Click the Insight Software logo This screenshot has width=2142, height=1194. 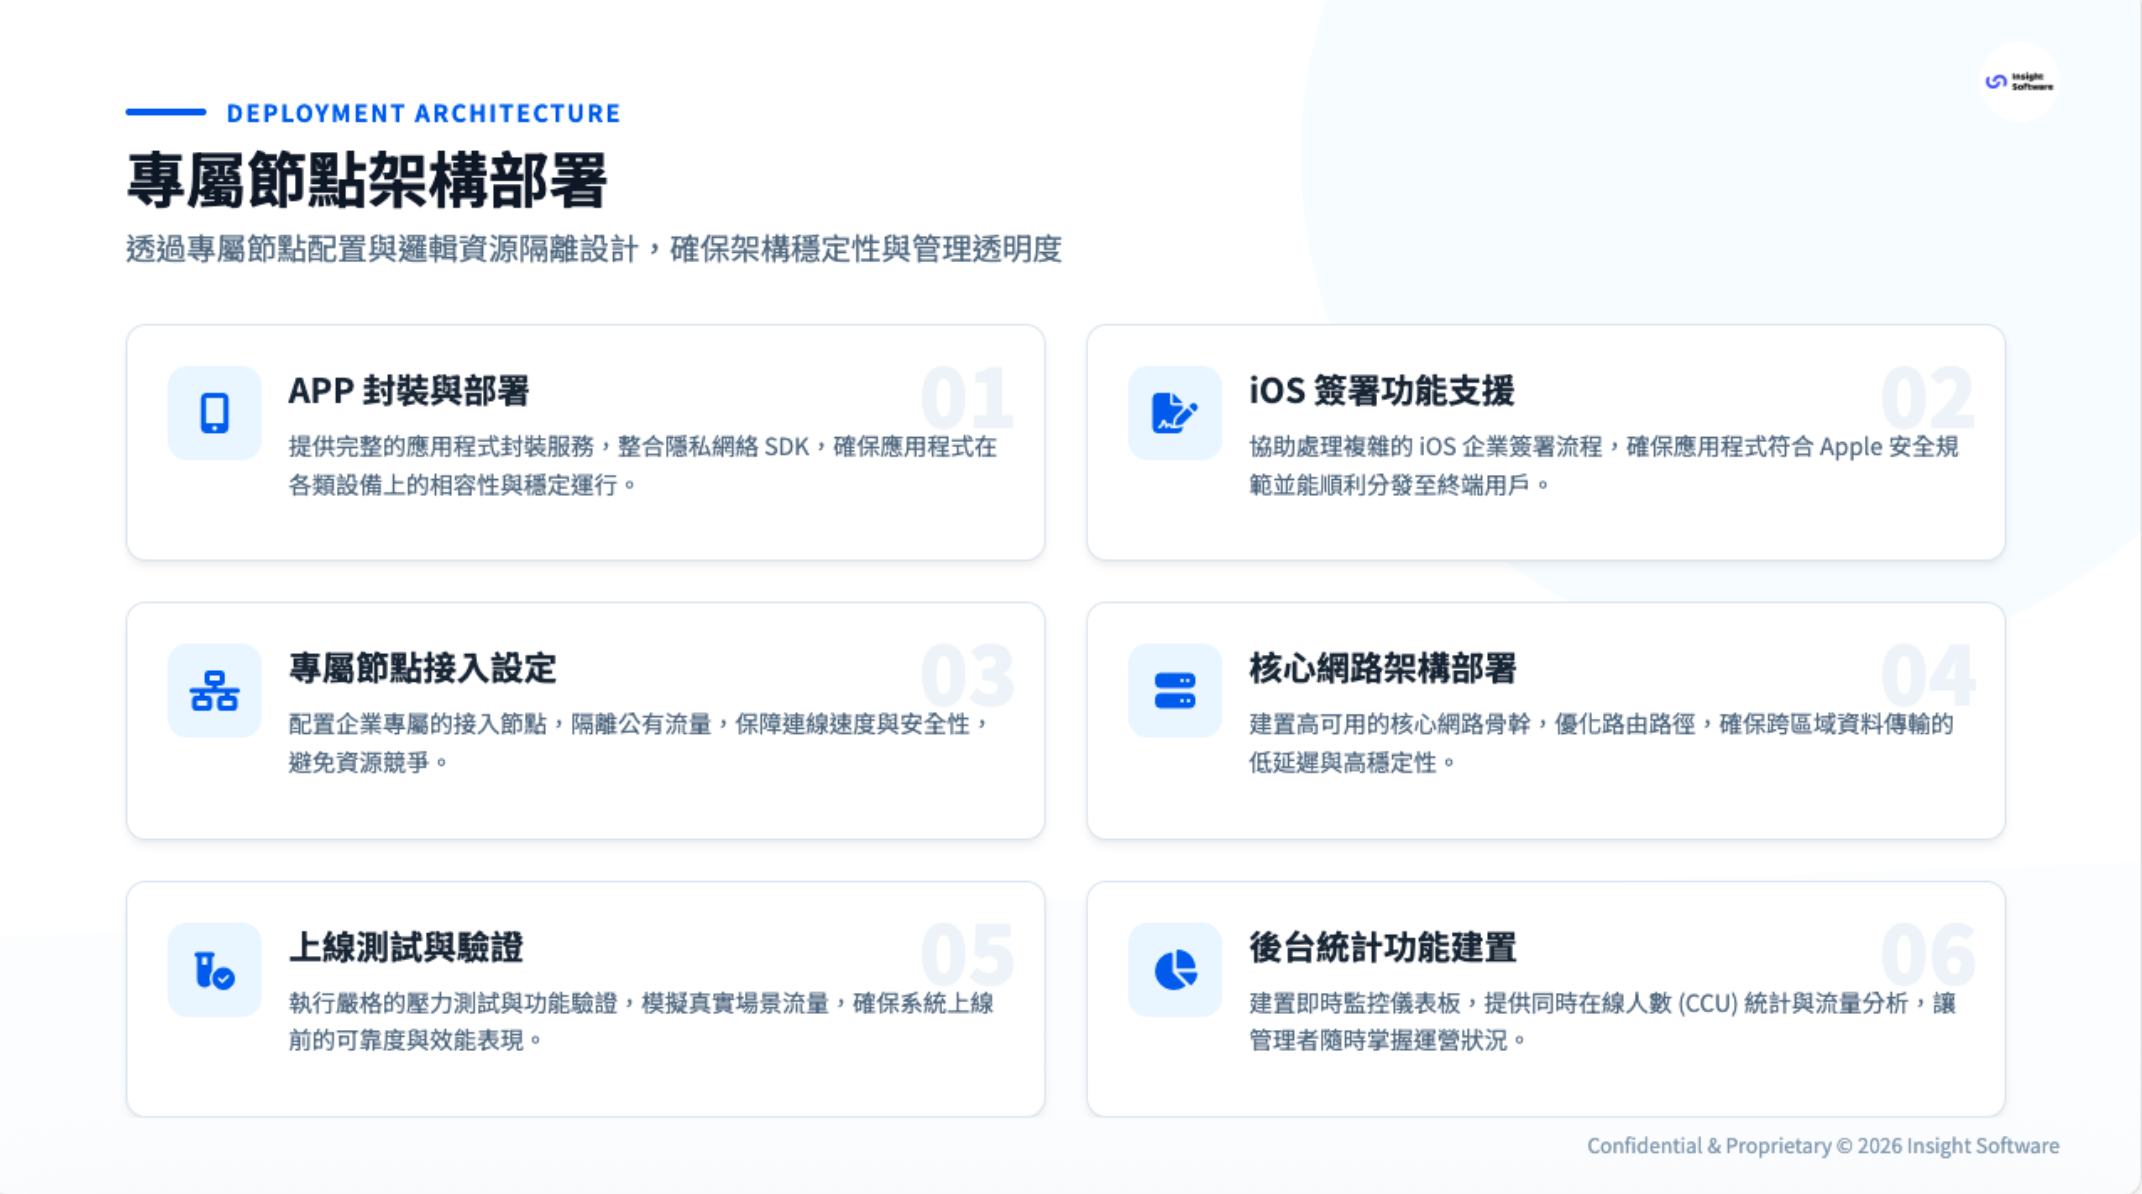point(2019,82)
